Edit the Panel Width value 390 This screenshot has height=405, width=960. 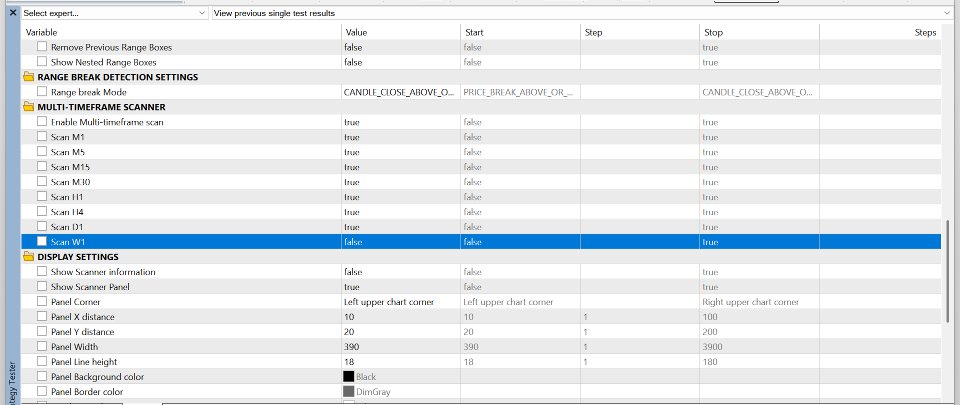401,347
